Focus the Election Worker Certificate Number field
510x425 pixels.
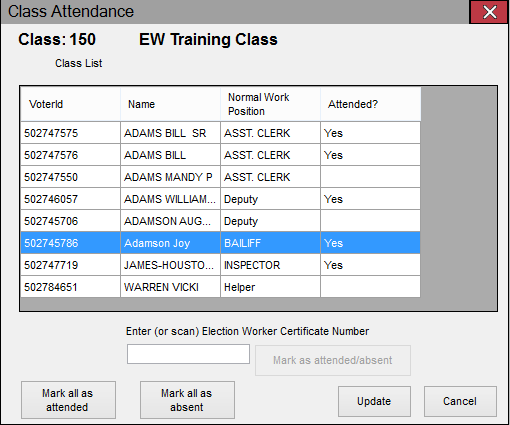point(188,354)
